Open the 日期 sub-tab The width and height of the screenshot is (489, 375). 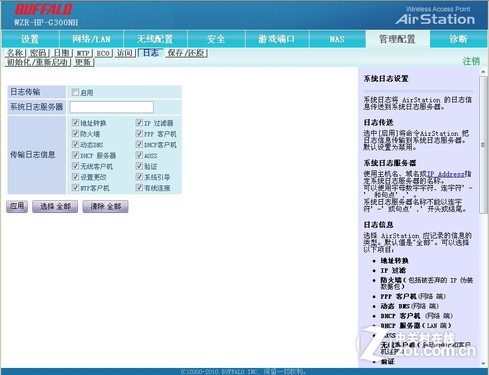[62, 53]
